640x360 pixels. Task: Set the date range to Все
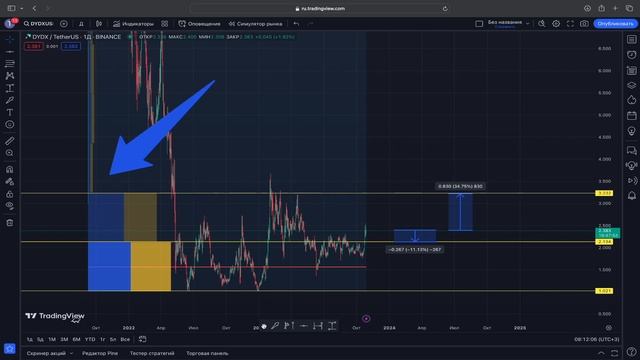point(125,339)
